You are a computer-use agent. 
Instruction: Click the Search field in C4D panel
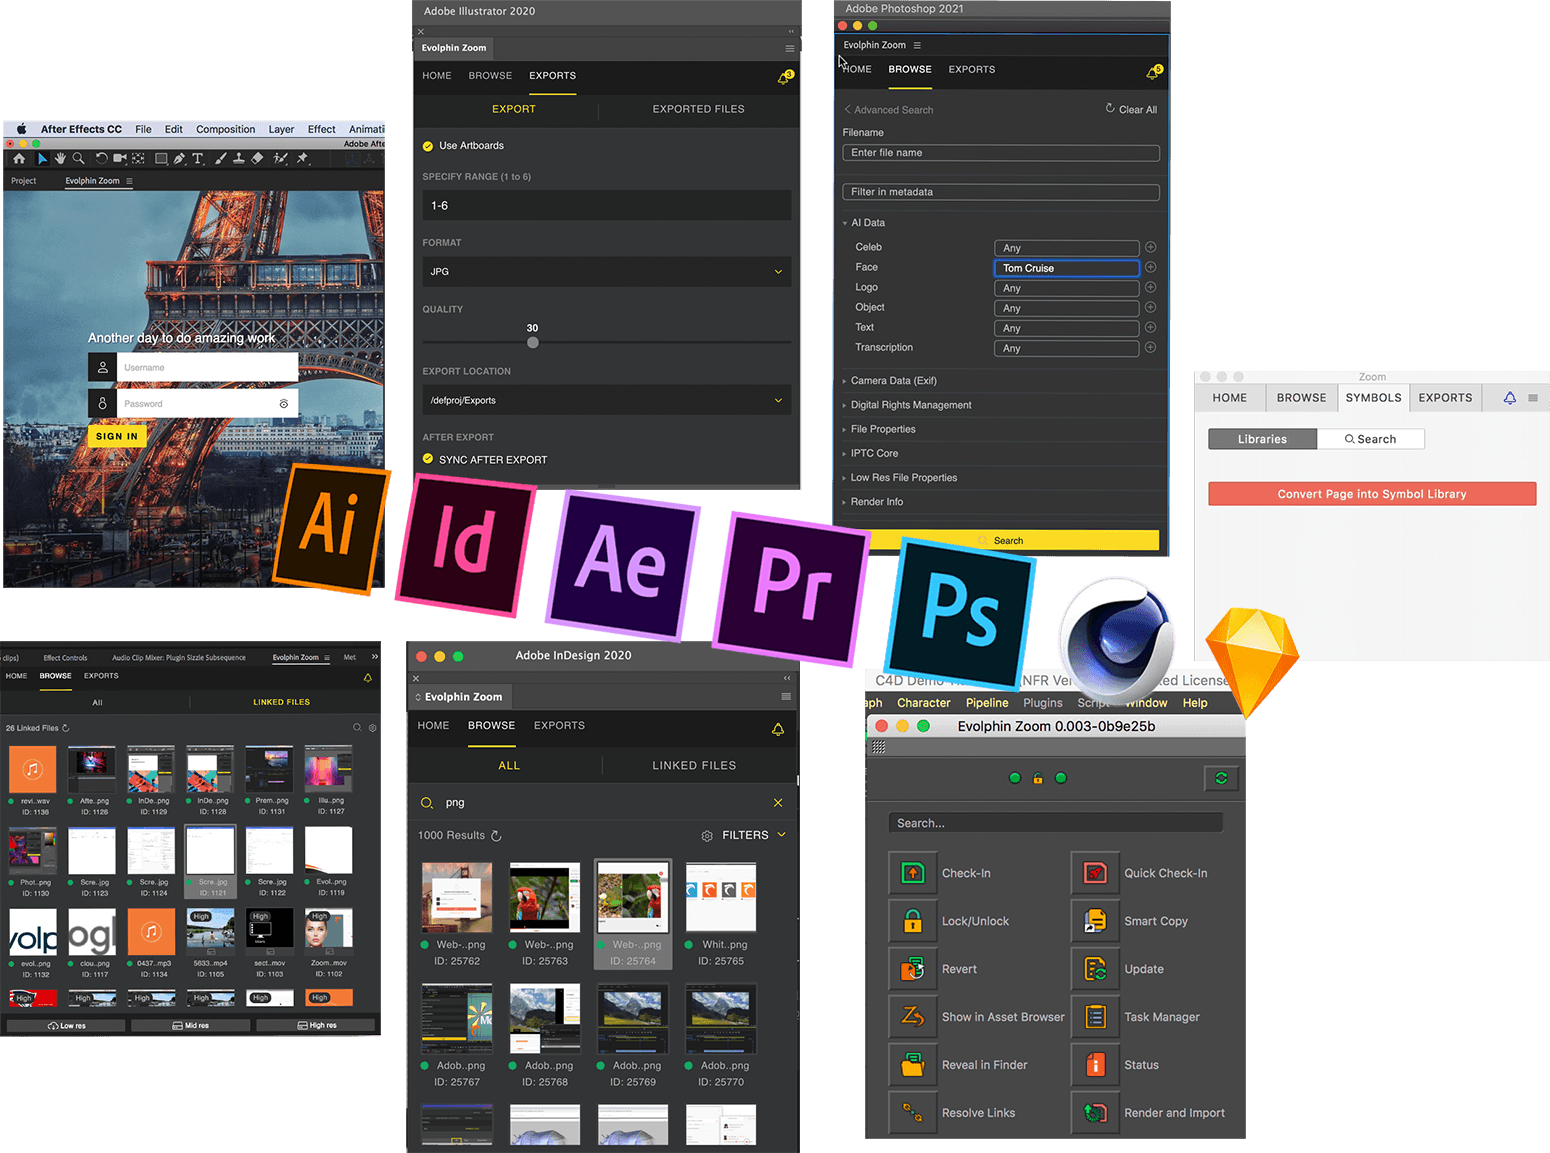click(1056, 823)
